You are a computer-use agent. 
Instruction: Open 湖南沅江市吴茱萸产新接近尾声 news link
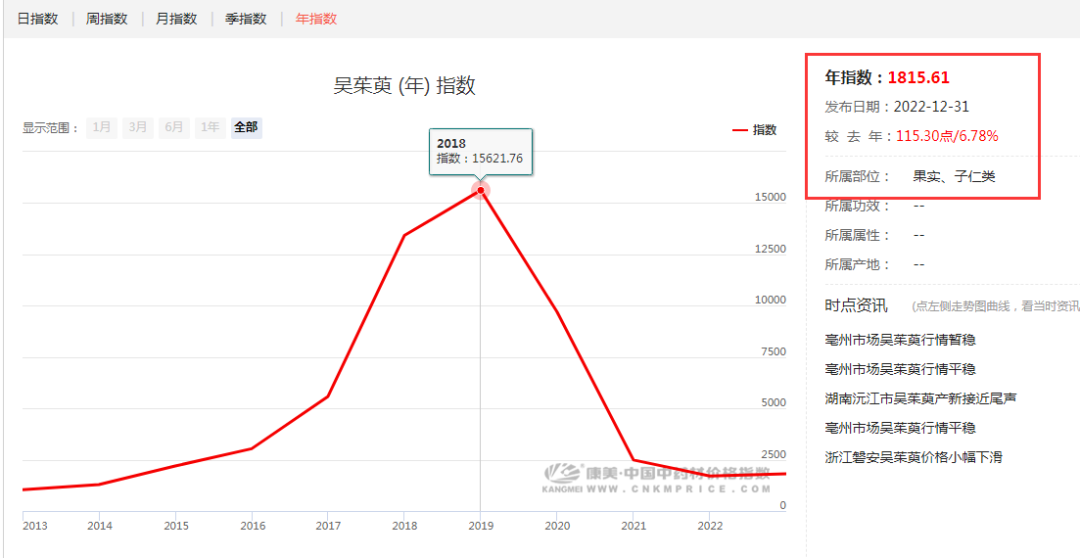(921, 398)
